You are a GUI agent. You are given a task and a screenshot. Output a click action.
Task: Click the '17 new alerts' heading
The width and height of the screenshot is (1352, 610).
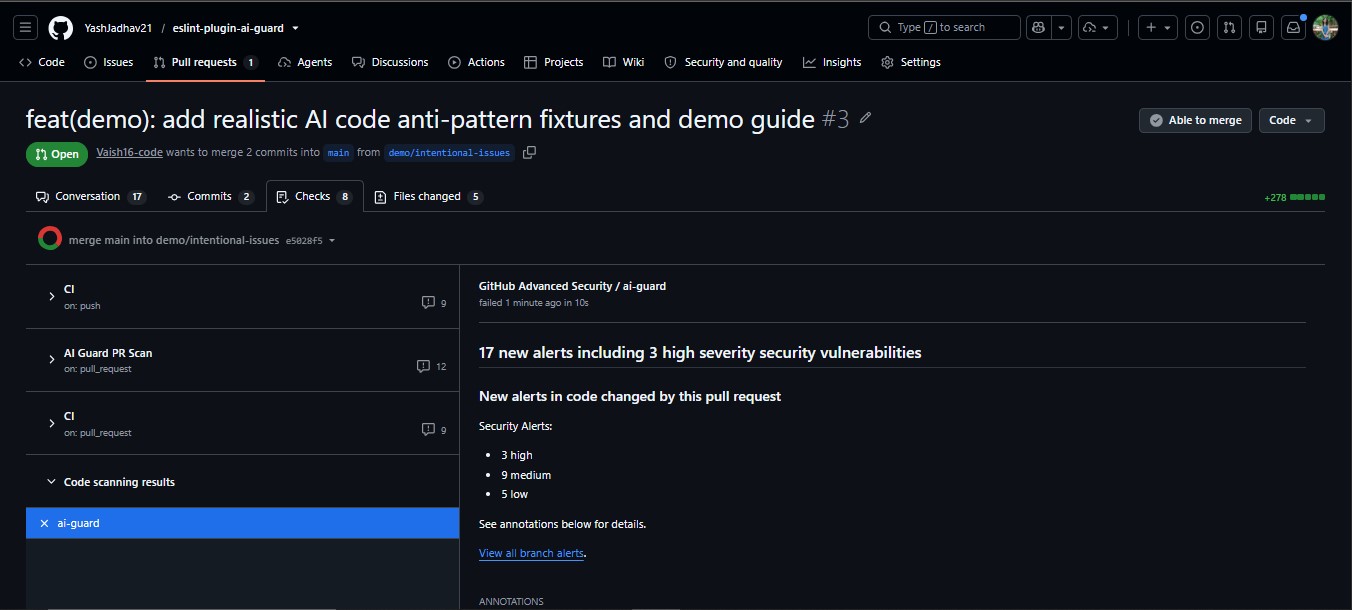tap(700, 352)
